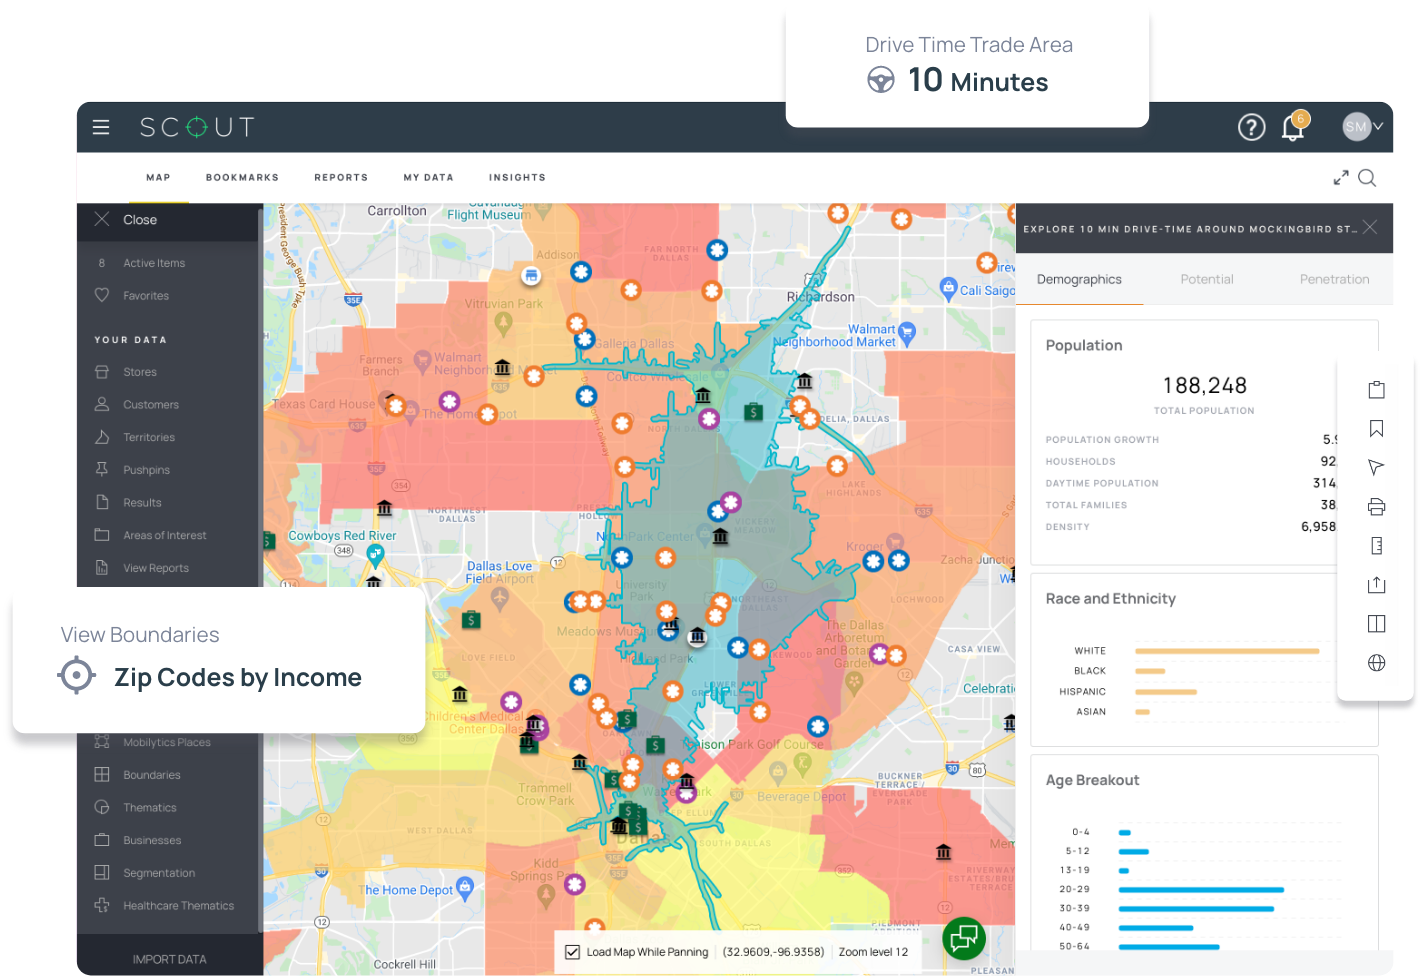Open the Reports menu tab
Image resolution: width=1423 pixels, height=976 pixels.
[x=341, y=178]
